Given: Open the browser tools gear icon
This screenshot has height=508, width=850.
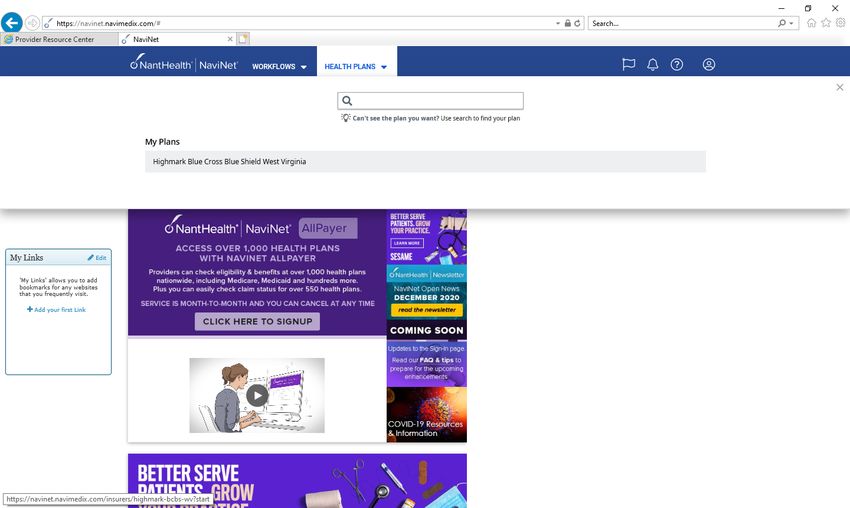Looking at the screenshot, I should point(840,23).
